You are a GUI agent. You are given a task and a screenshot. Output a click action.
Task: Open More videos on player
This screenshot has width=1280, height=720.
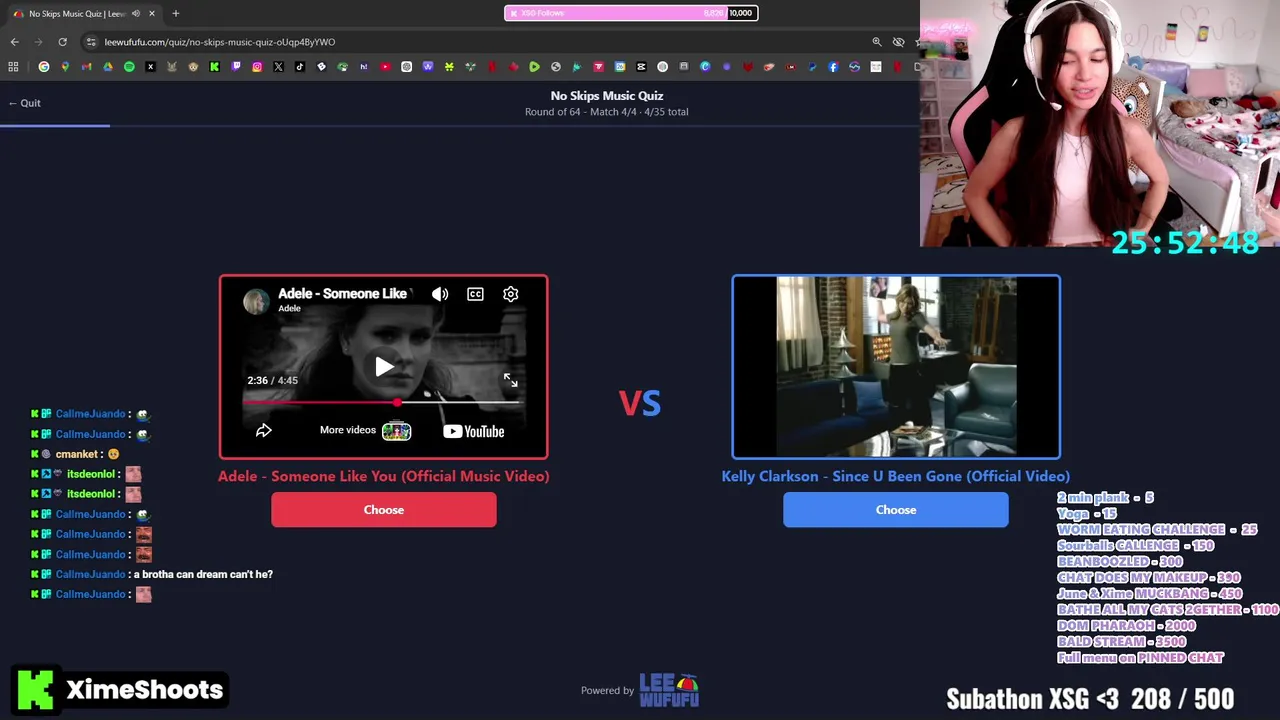click(x=365, y=430)
